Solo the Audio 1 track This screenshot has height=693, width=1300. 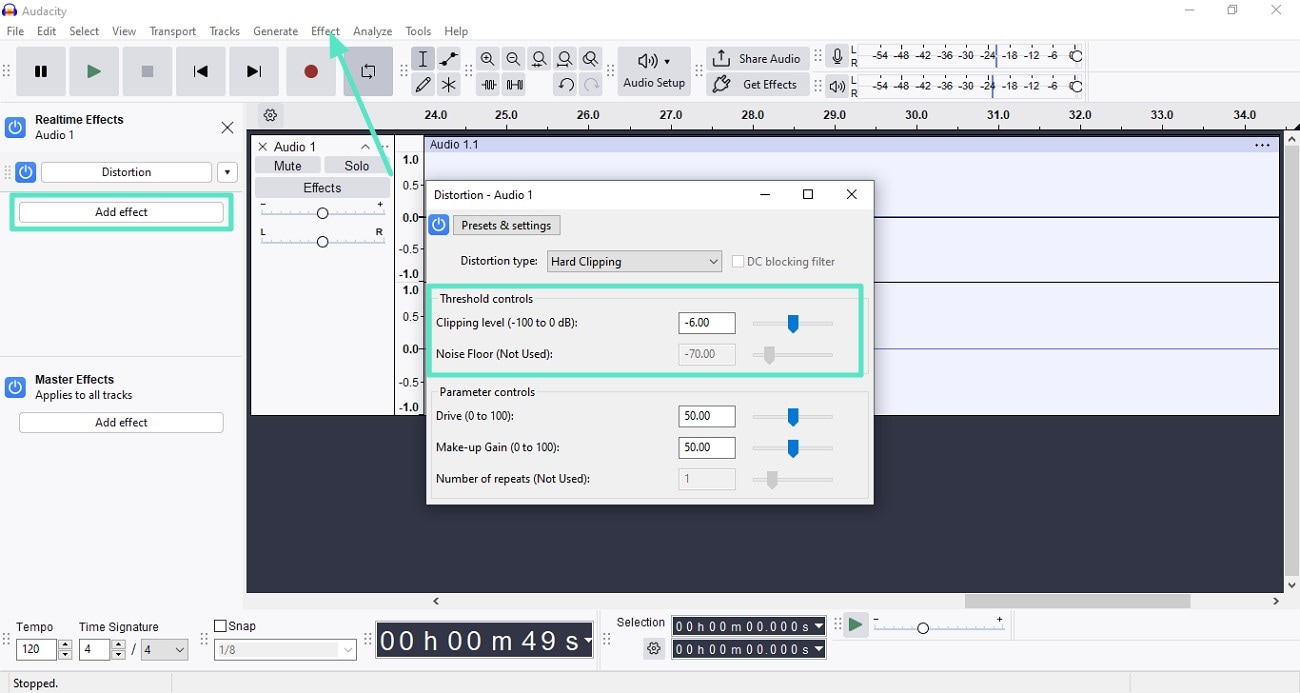(x=357, y=166)
